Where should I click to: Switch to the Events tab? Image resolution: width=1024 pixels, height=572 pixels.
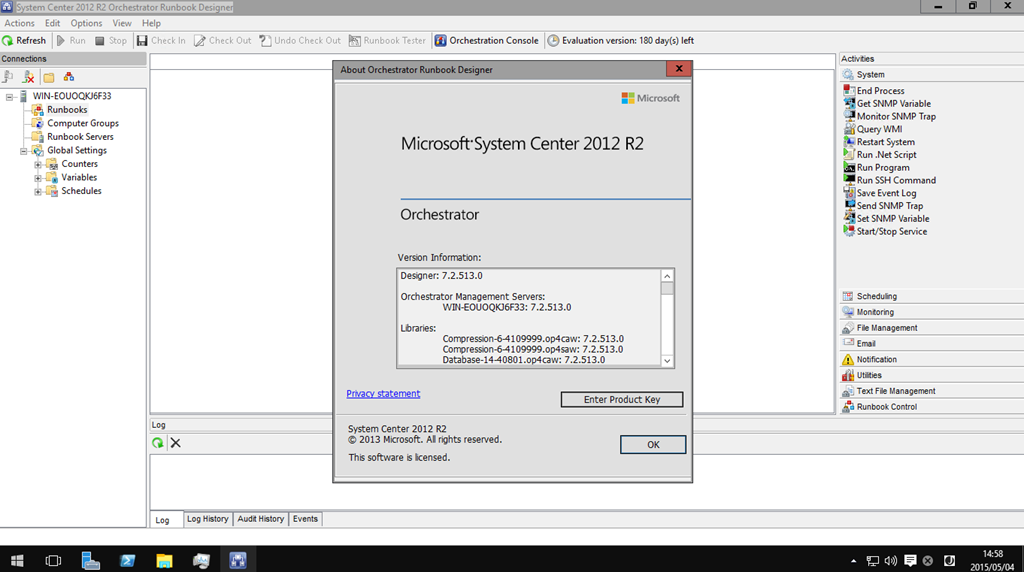tap(305, 519)
